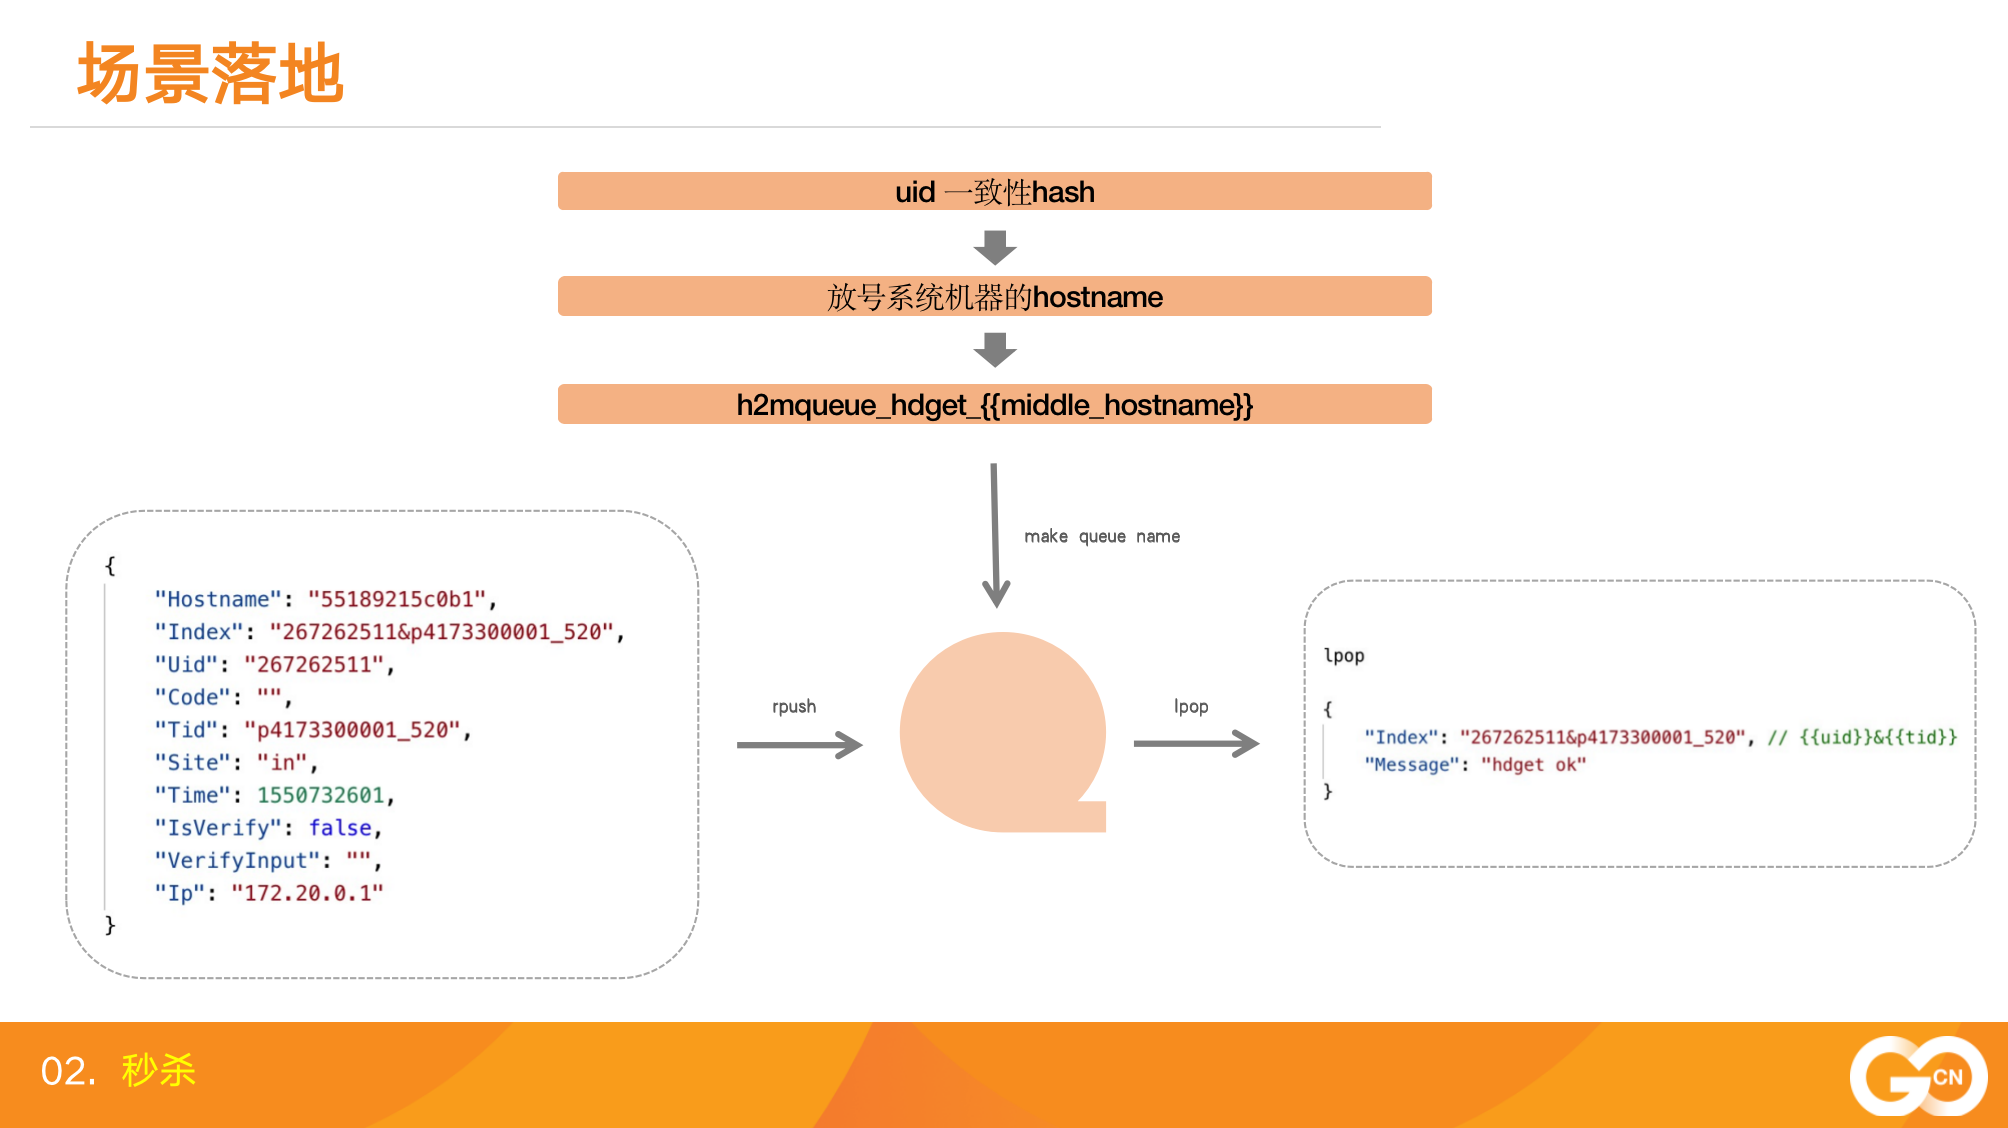The width and height of the screenshot is (2008, 1128).
Task: Click the "Hostname": "55189215c0b1" line
Action: coord(326,599)
